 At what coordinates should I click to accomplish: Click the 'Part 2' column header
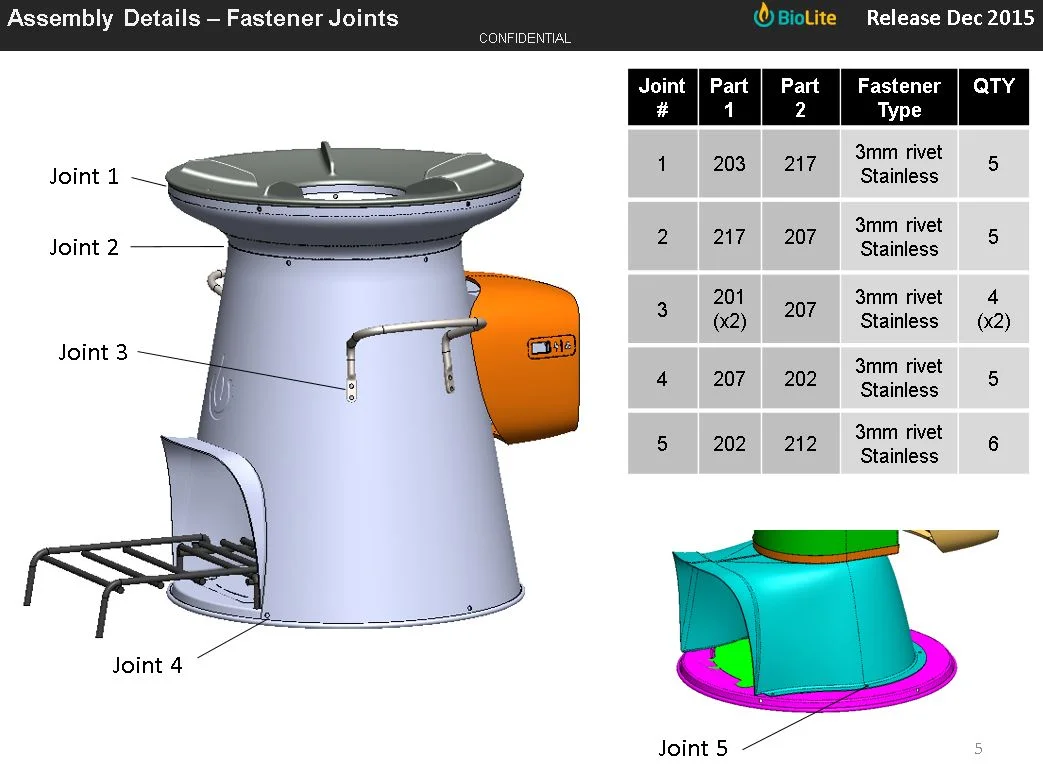[x=800, y=97]
